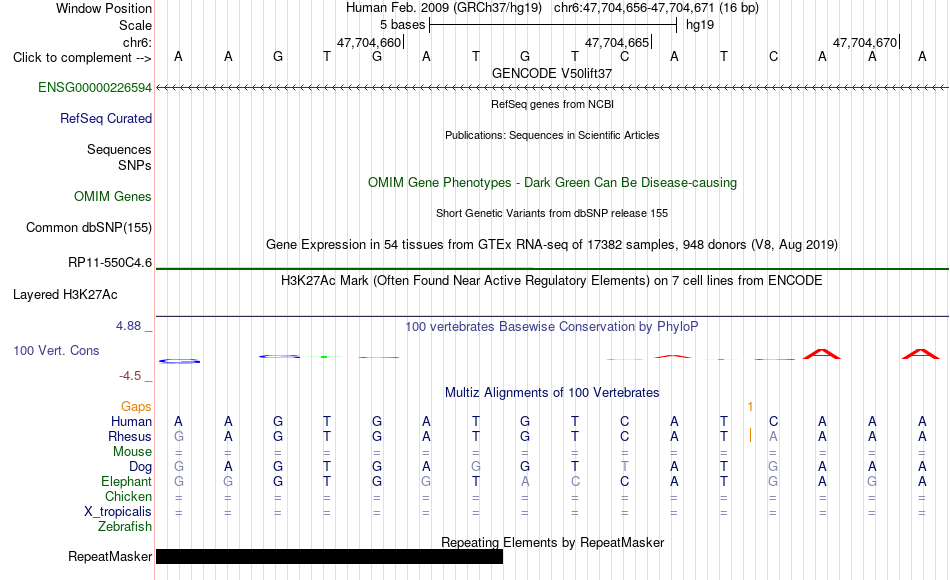Click the Sequences label
Screen dimensions: 950x580
click(x=119, y=150)
